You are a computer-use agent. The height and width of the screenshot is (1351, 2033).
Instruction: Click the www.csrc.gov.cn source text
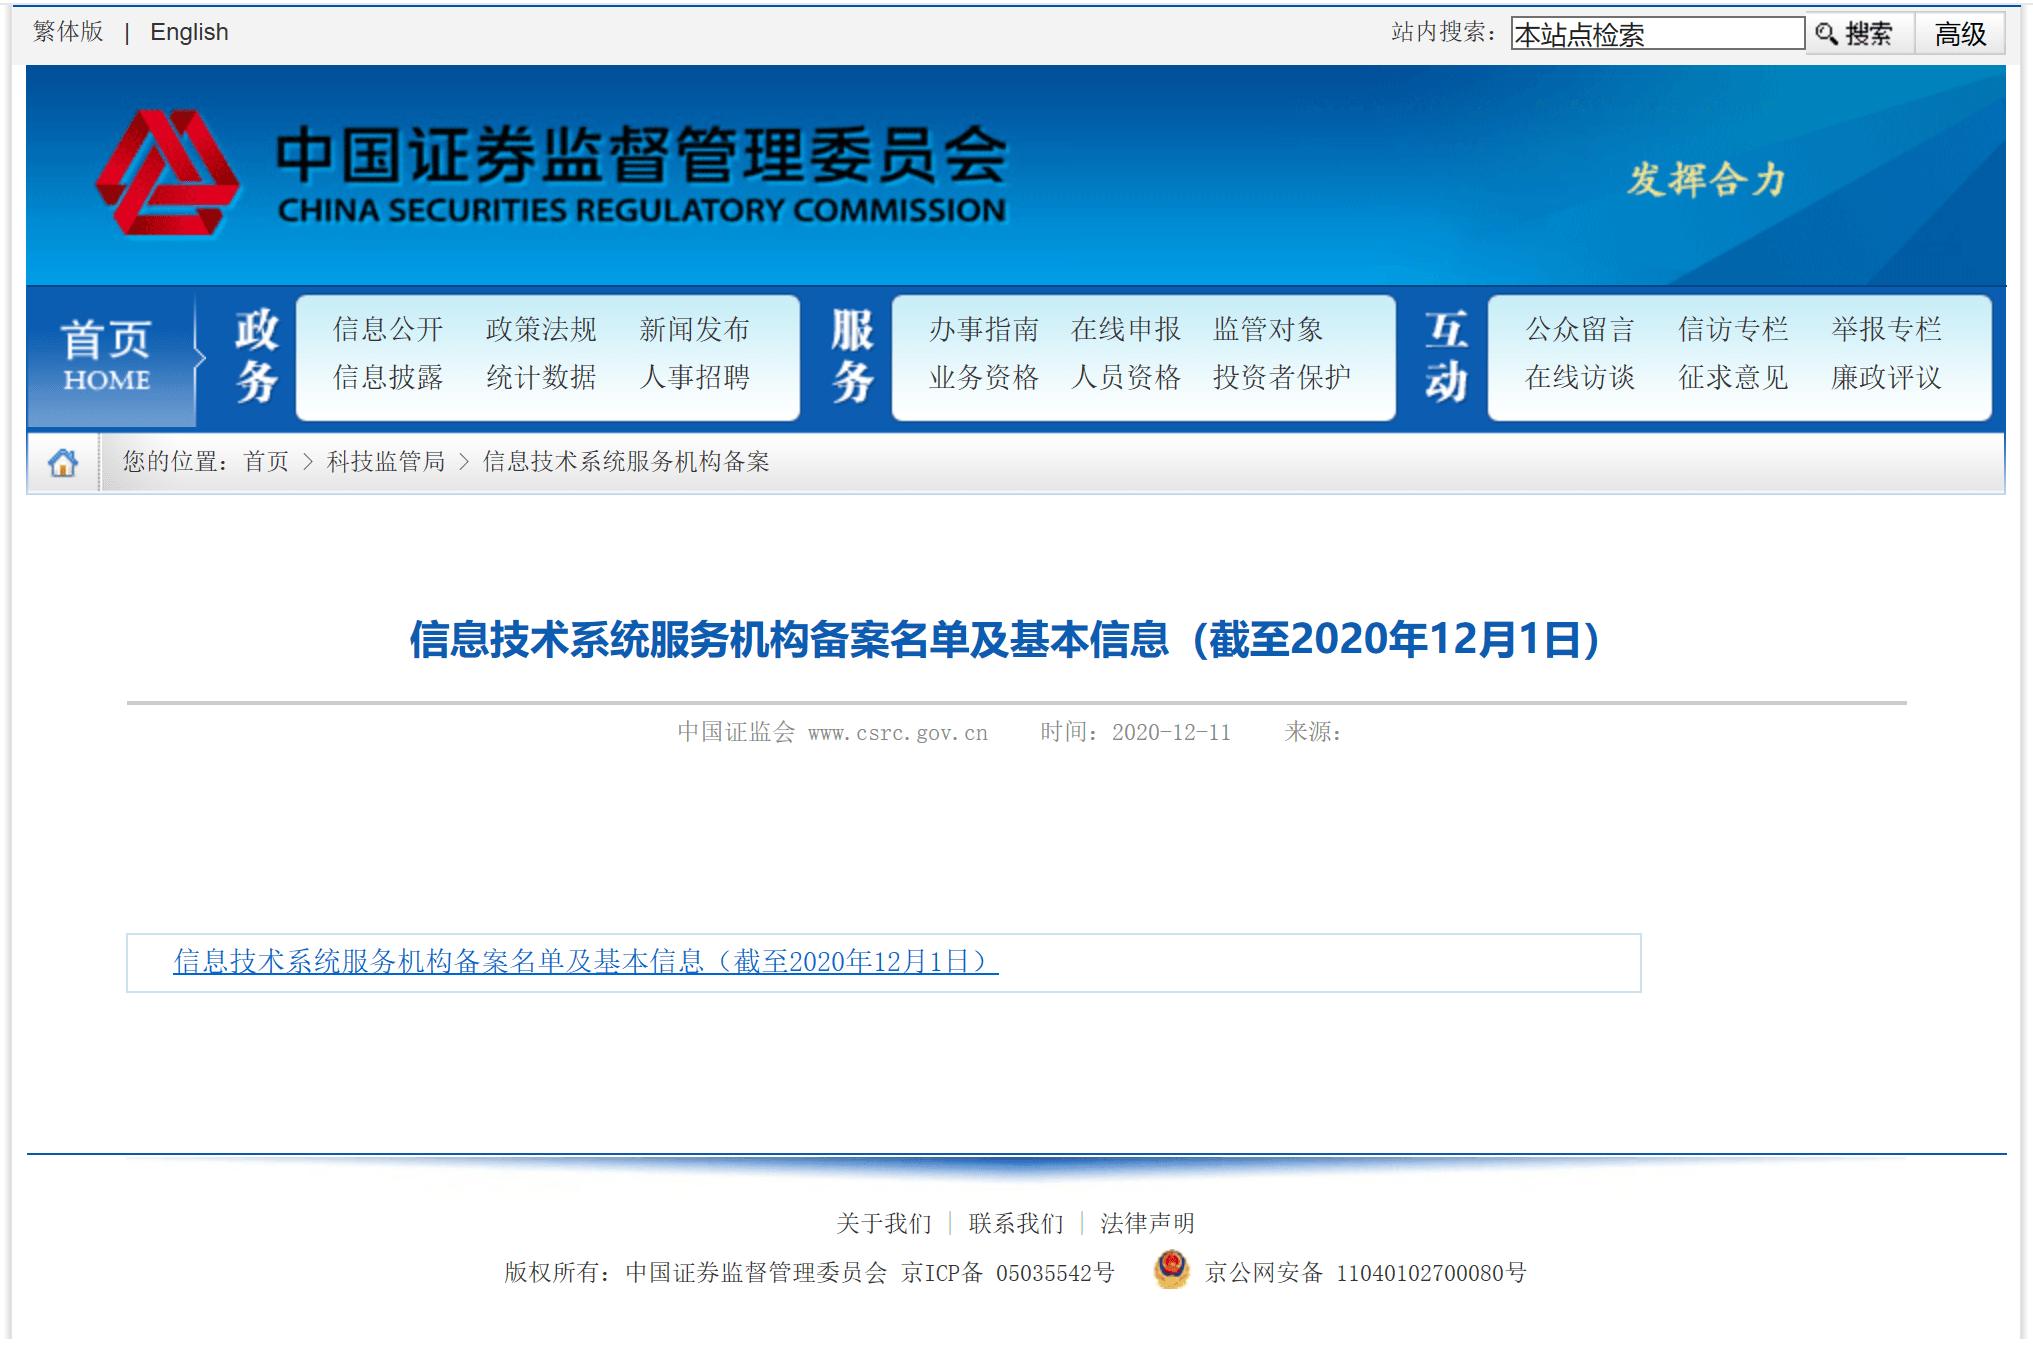coord(898,733)
